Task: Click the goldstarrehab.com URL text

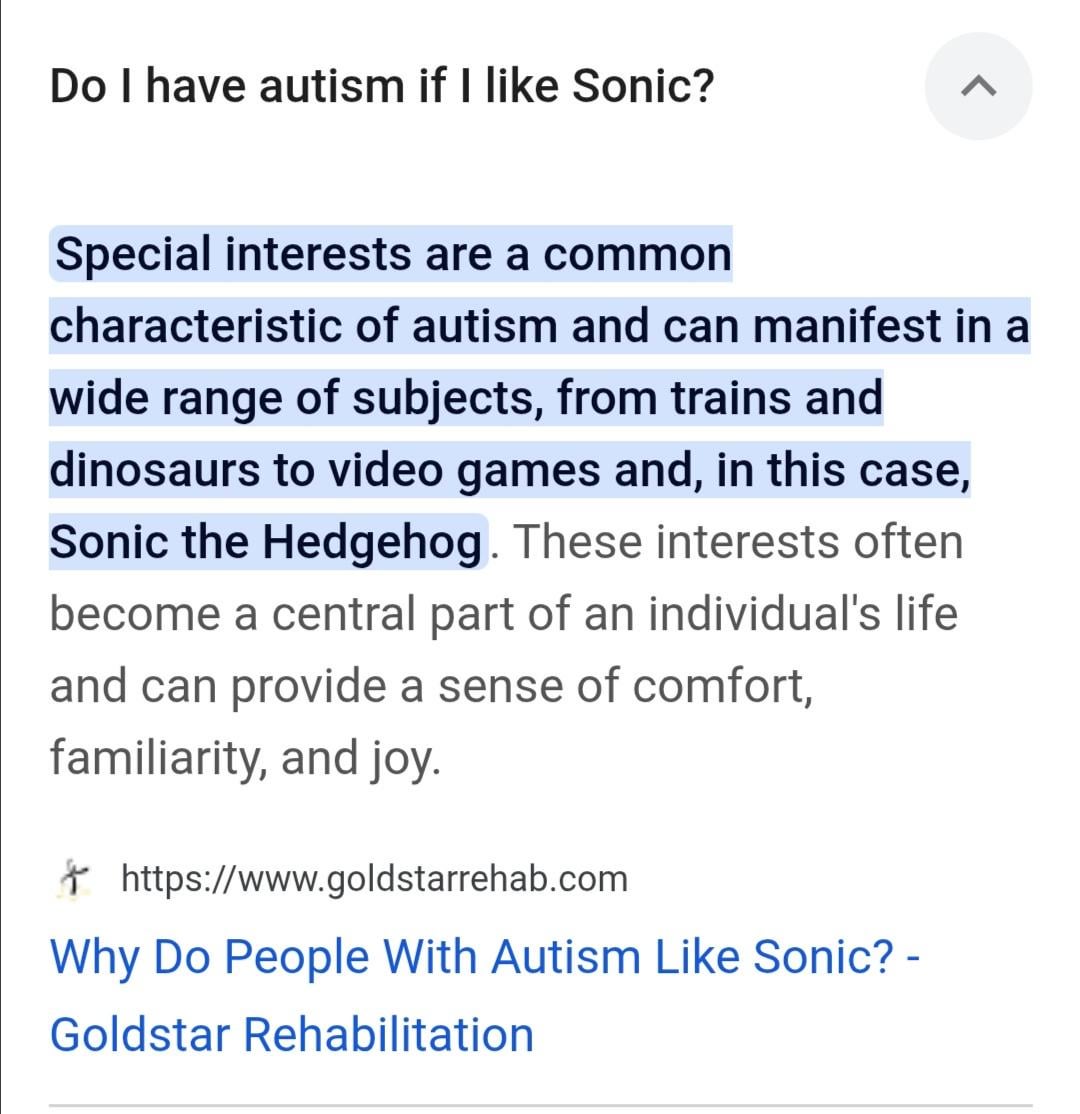Action: [374, 879]
